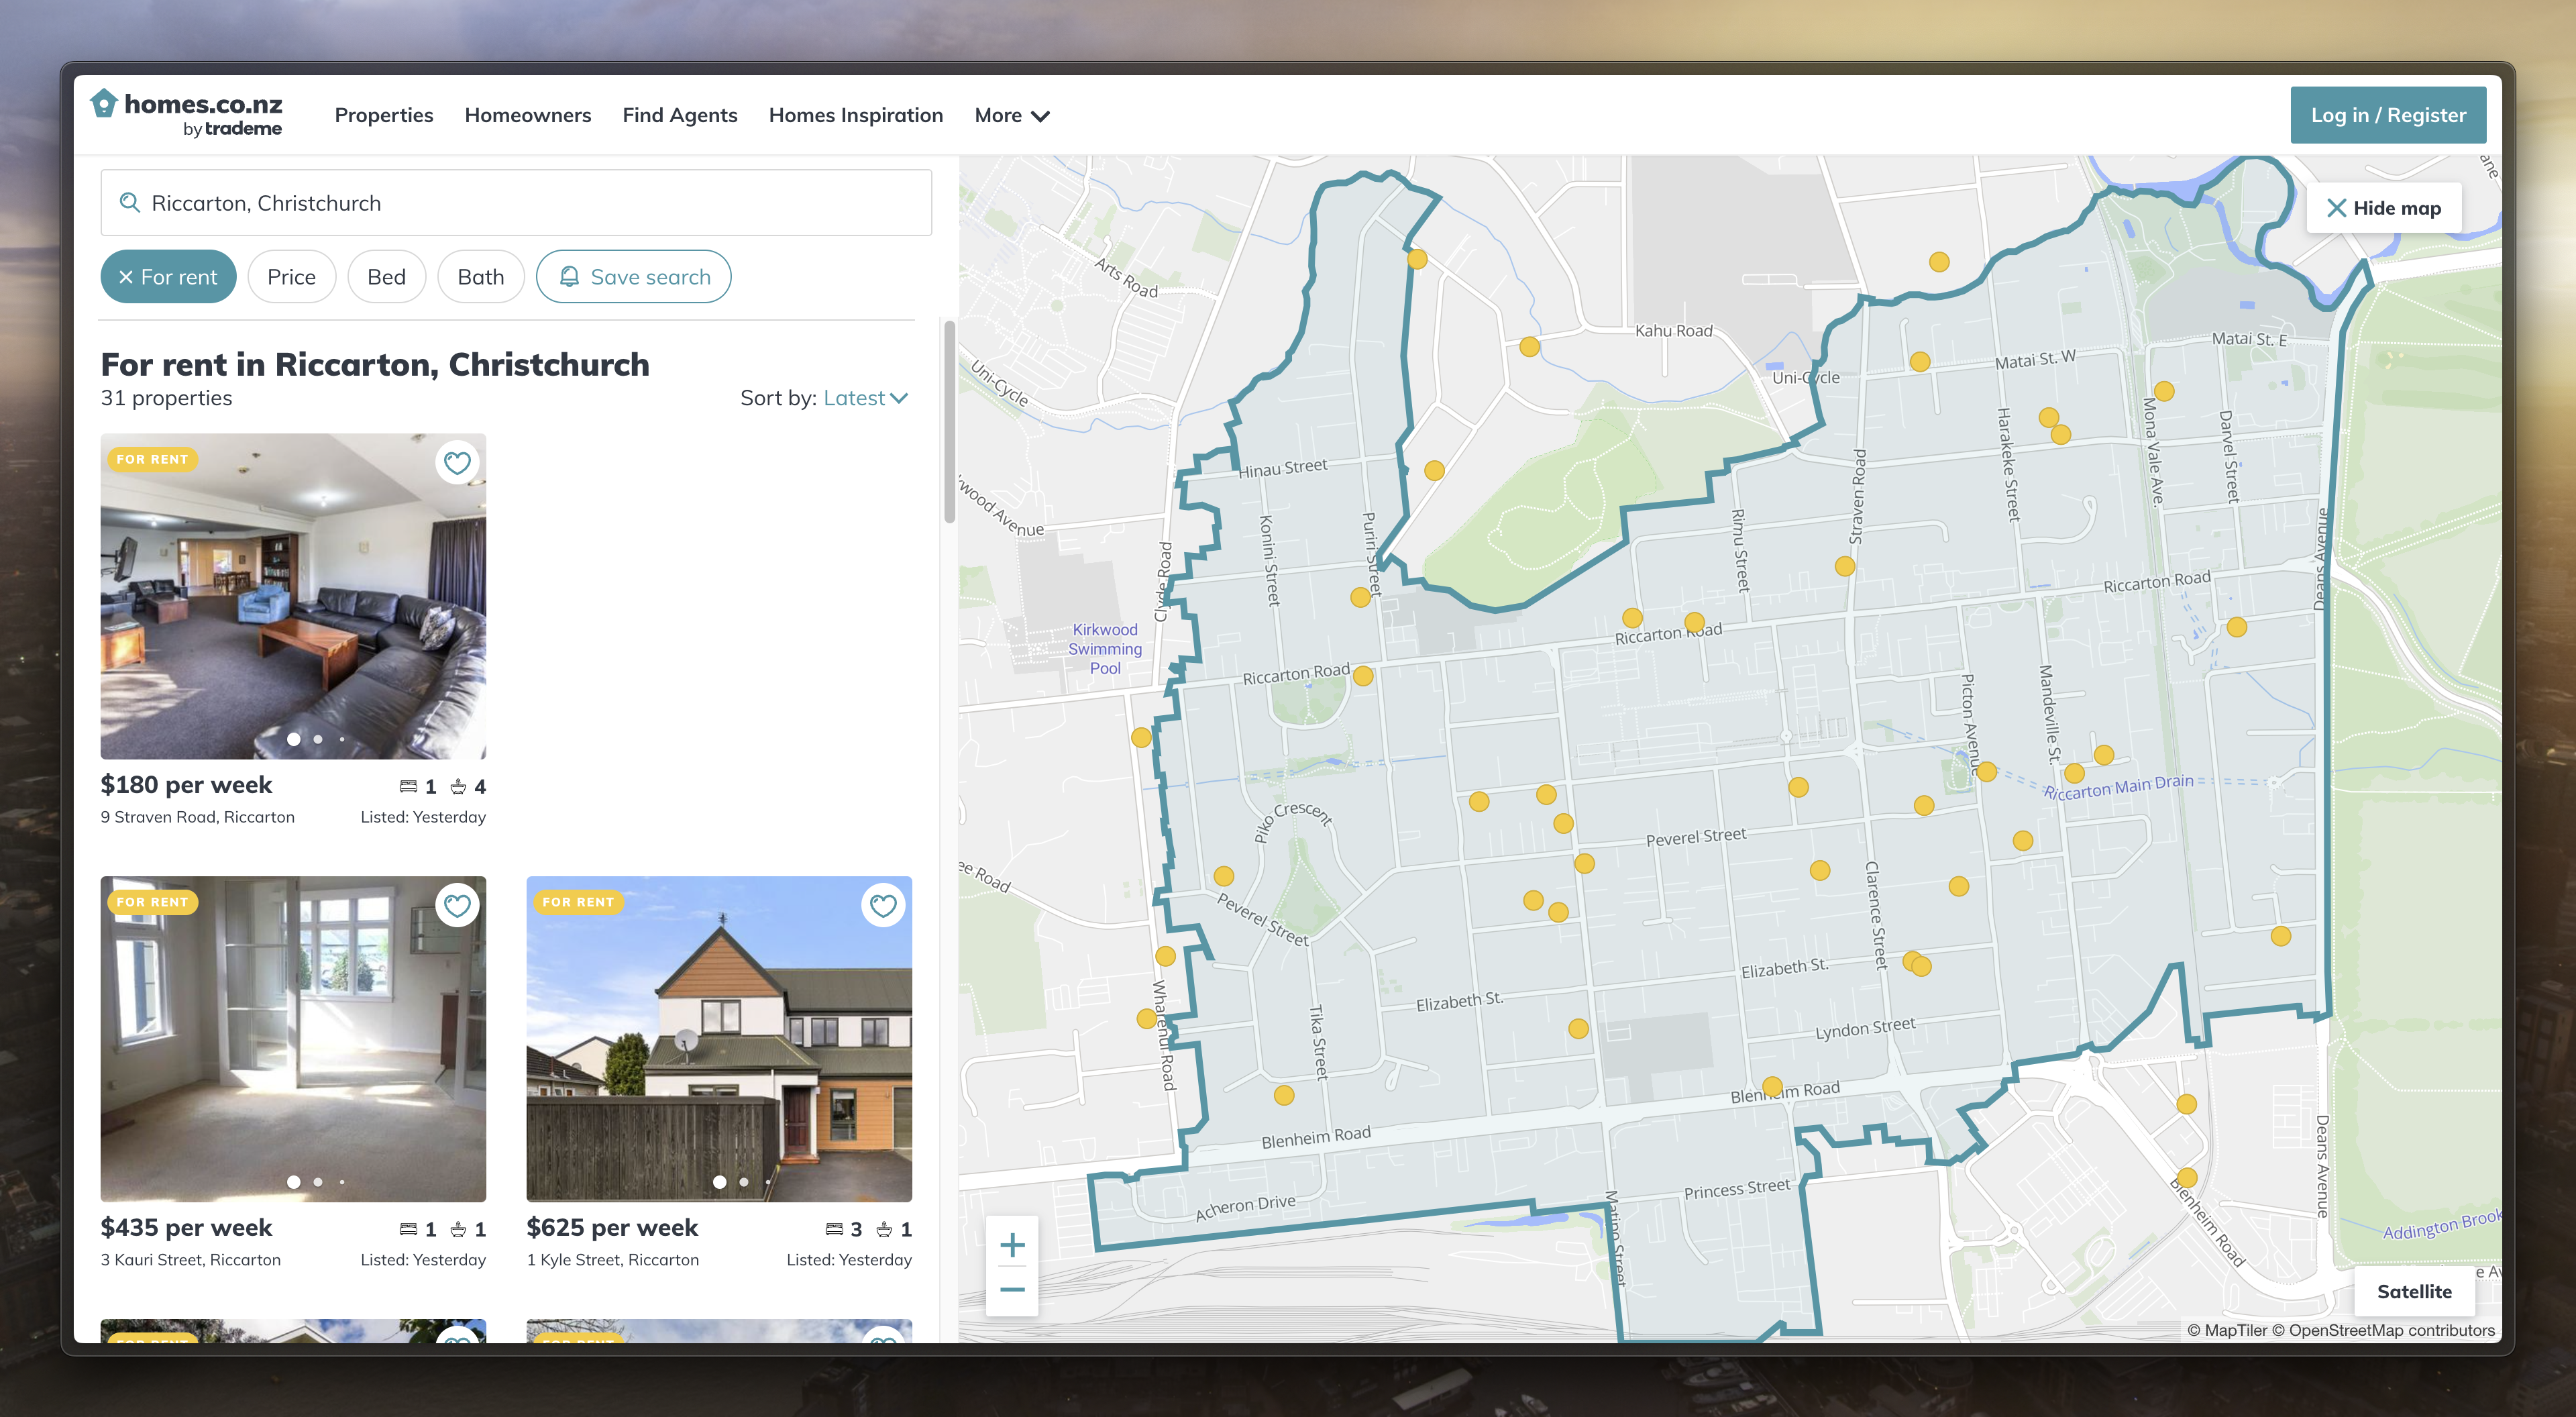Click the bath count icon for Straven Road
Viewport: 2576px width, 1417px height.
coord(458,787)
